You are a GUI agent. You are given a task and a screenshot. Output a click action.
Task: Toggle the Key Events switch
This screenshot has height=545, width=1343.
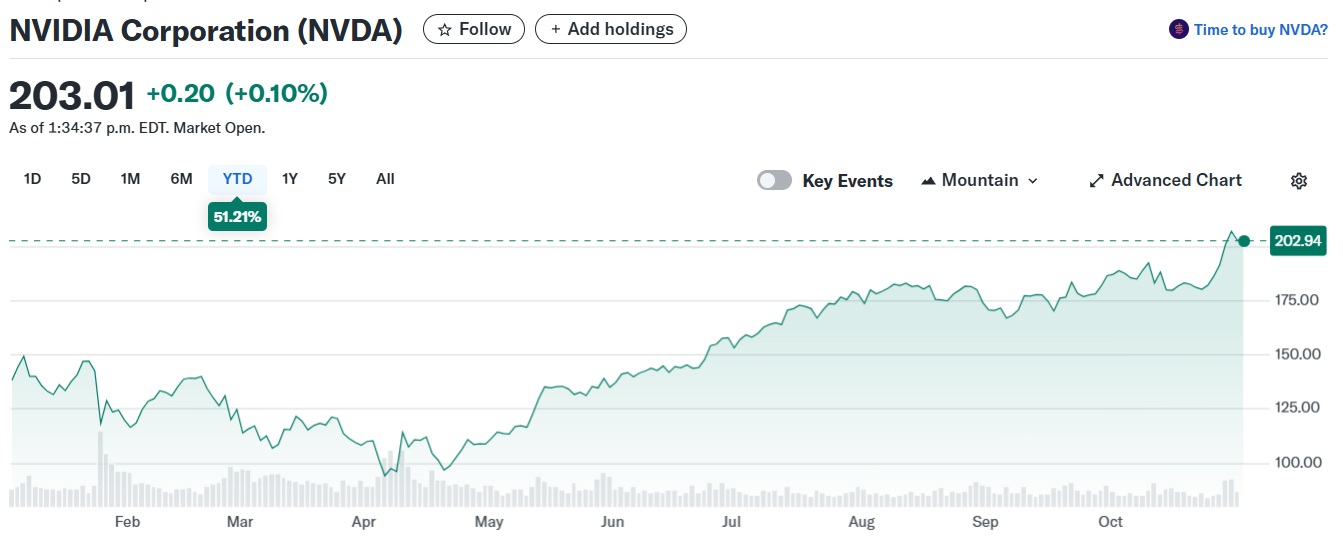(775, 181)
